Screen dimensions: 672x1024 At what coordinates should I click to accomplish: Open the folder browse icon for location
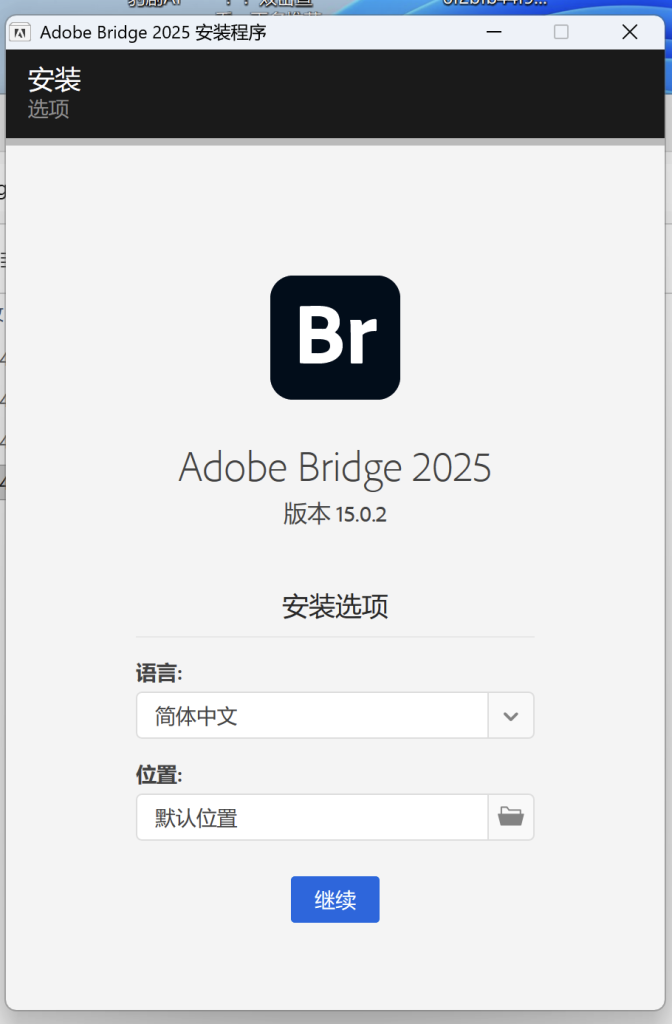coord(511,817)
